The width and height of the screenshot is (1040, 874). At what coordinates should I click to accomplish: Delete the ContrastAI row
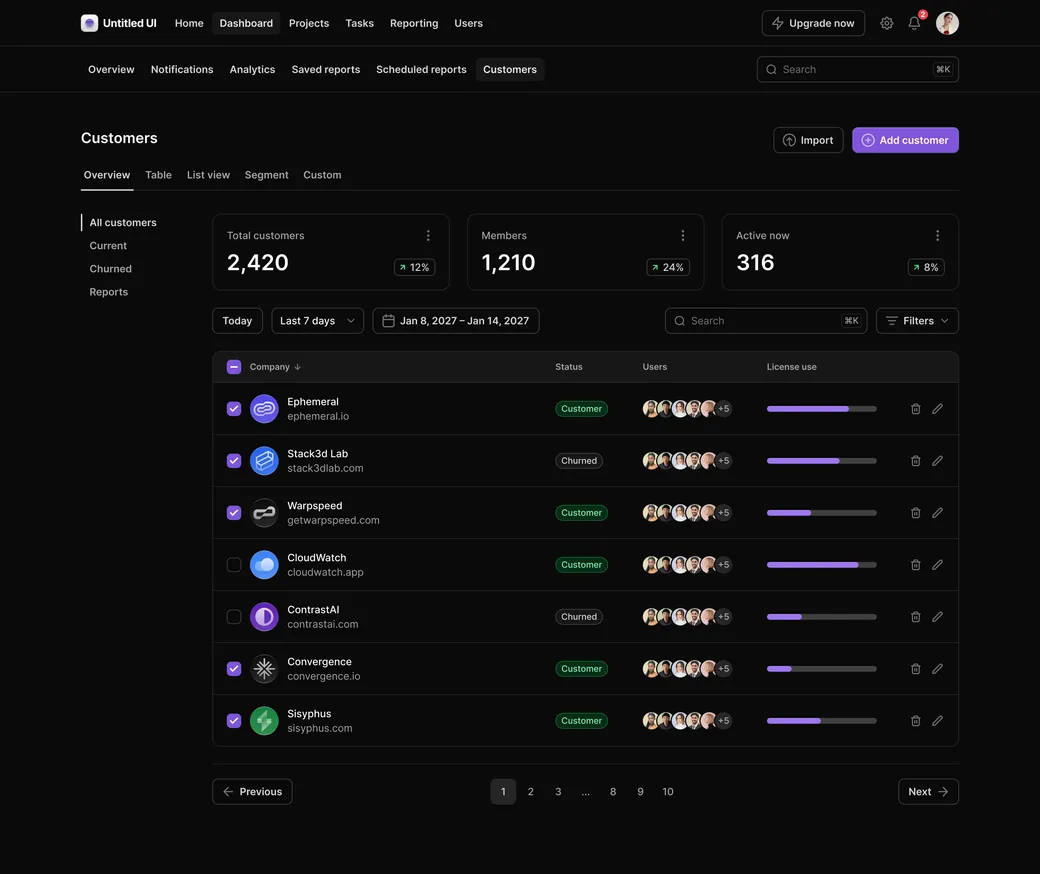915,617
